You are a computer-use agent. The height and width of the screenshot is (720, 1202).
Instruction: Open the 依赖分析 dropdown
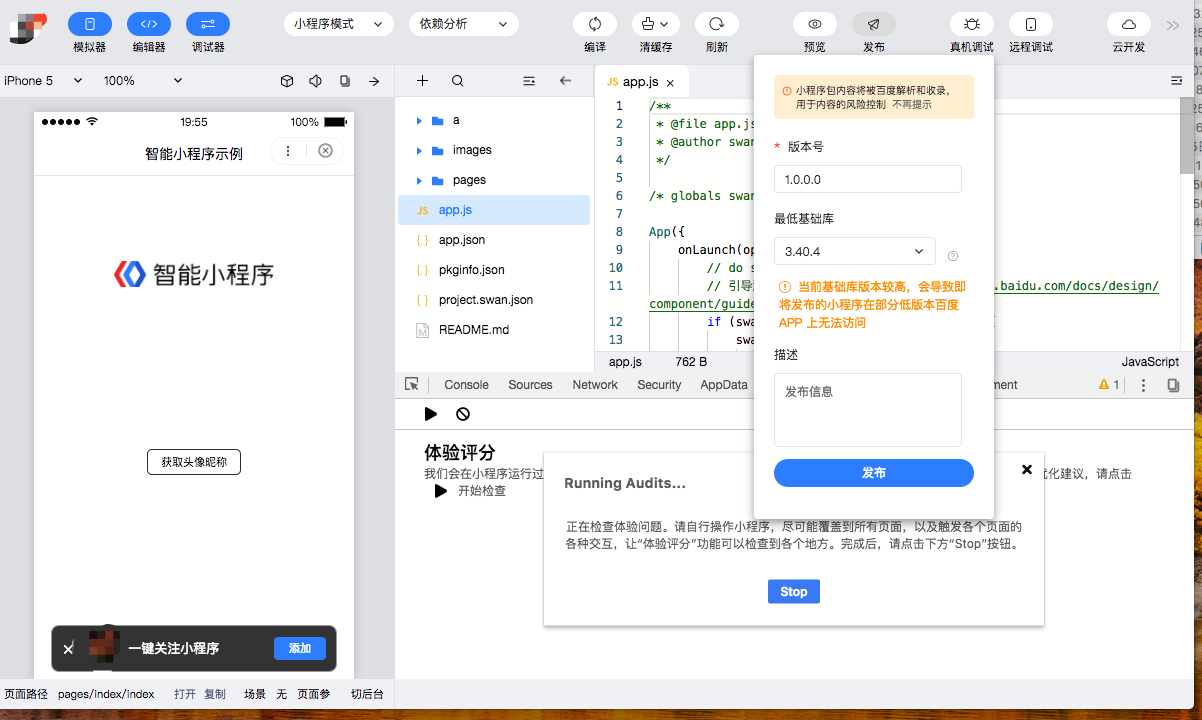(x=463, y=24)
